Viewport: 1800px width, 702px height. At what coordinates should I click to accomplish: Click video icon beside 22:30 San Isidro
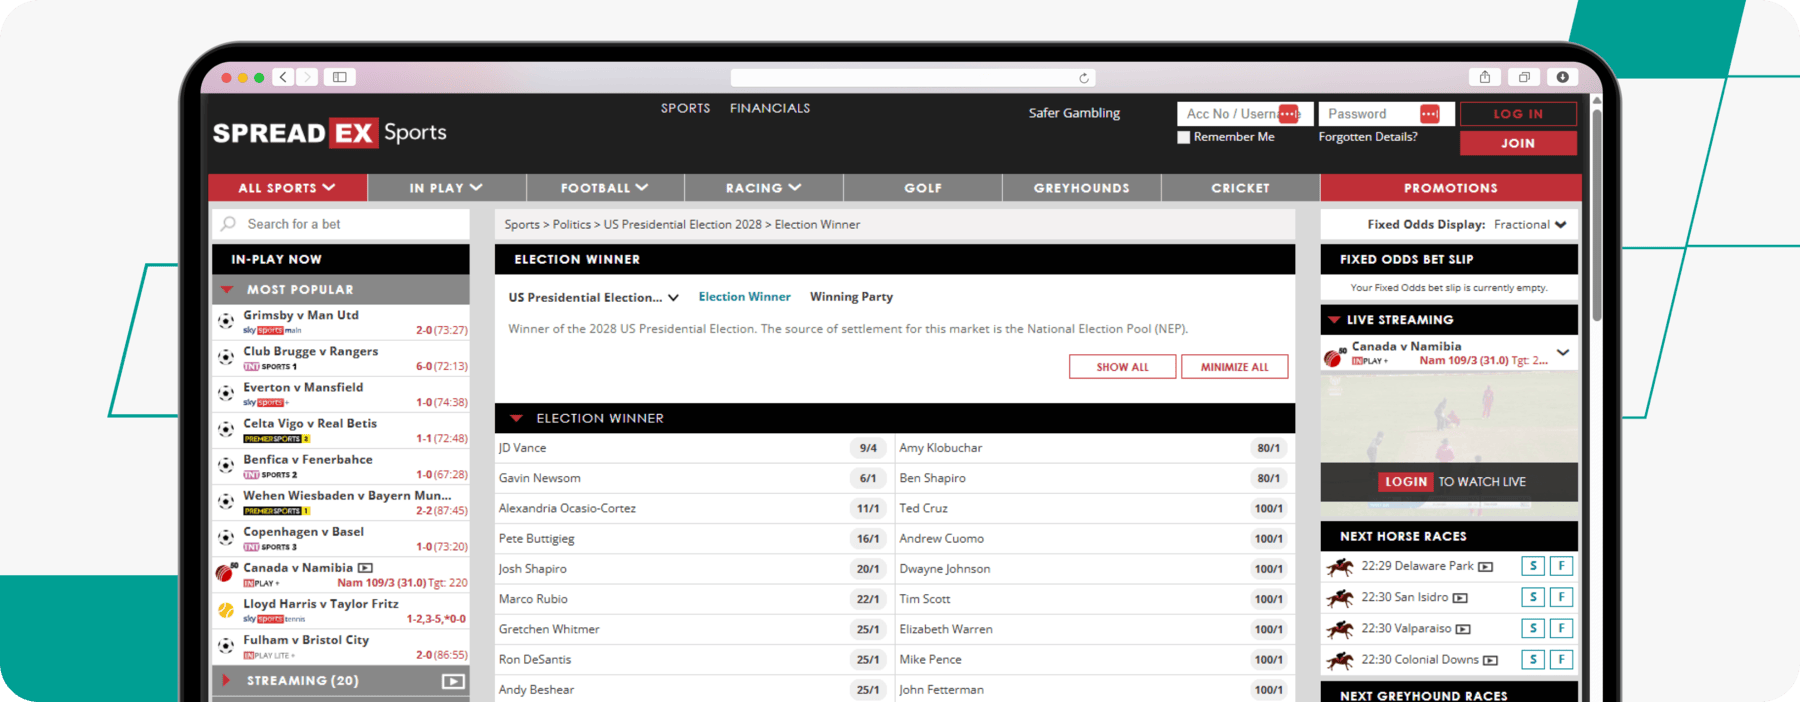(x=1460, y=598)
